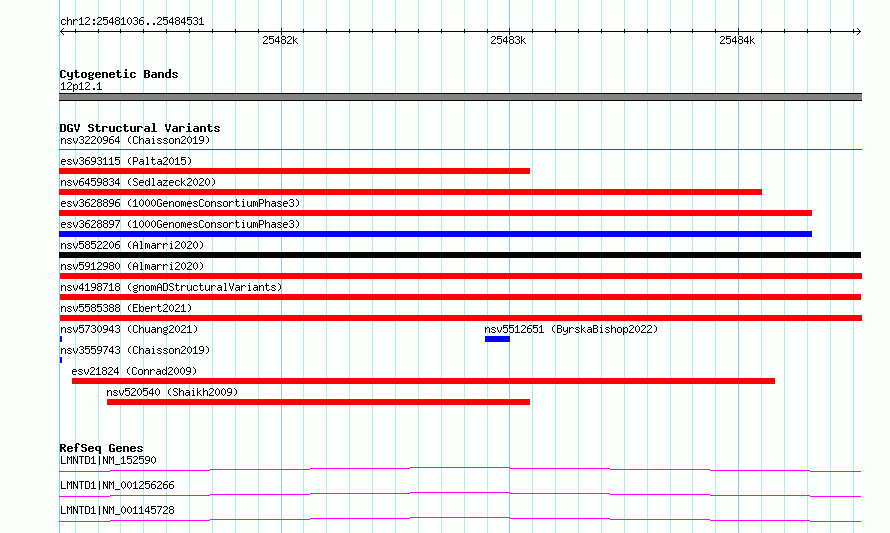The image size is (890, 533).
Task: Click the 25484k ruler label
Action: [x=737, y=40]
